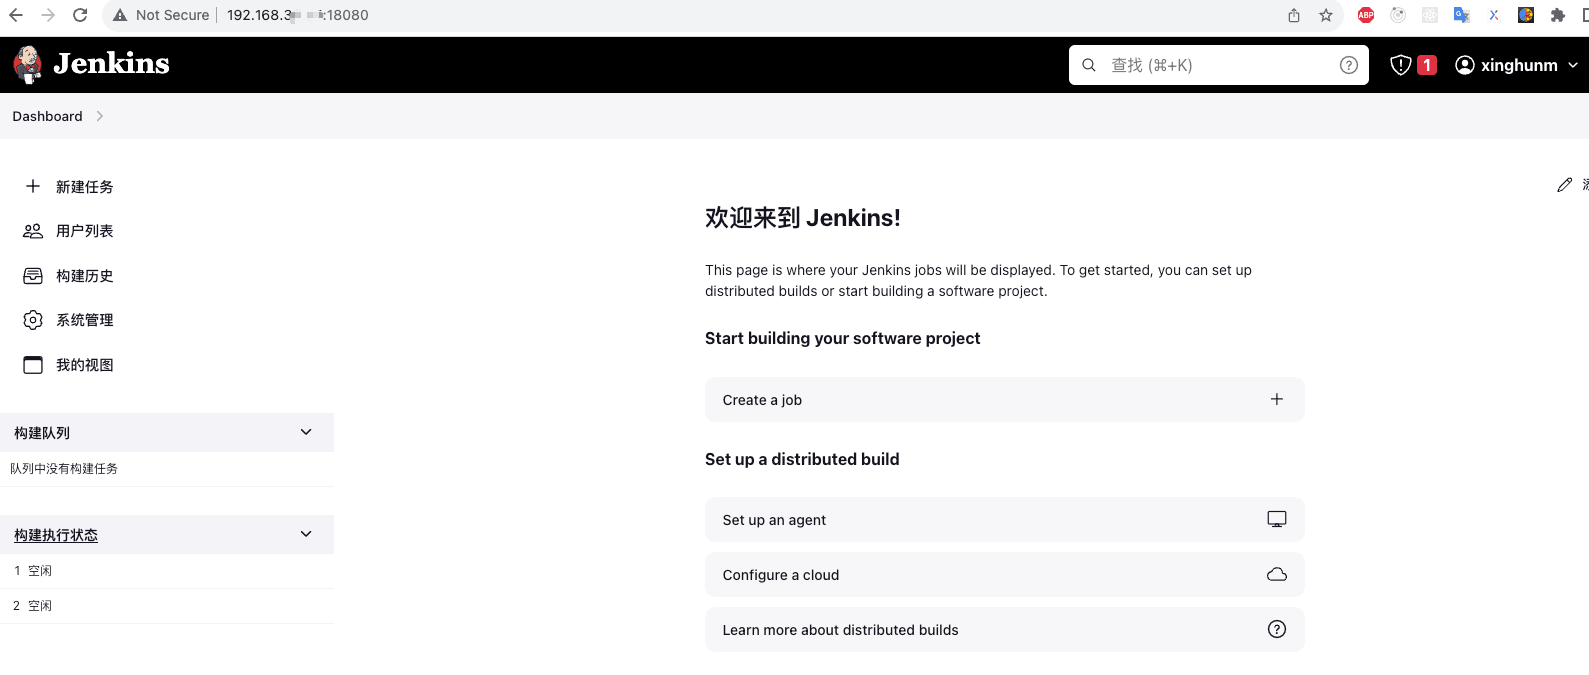The height and width of the screenshot is (675, 1589).
Task: Select executor row 2 空闲
Action: 167,606
